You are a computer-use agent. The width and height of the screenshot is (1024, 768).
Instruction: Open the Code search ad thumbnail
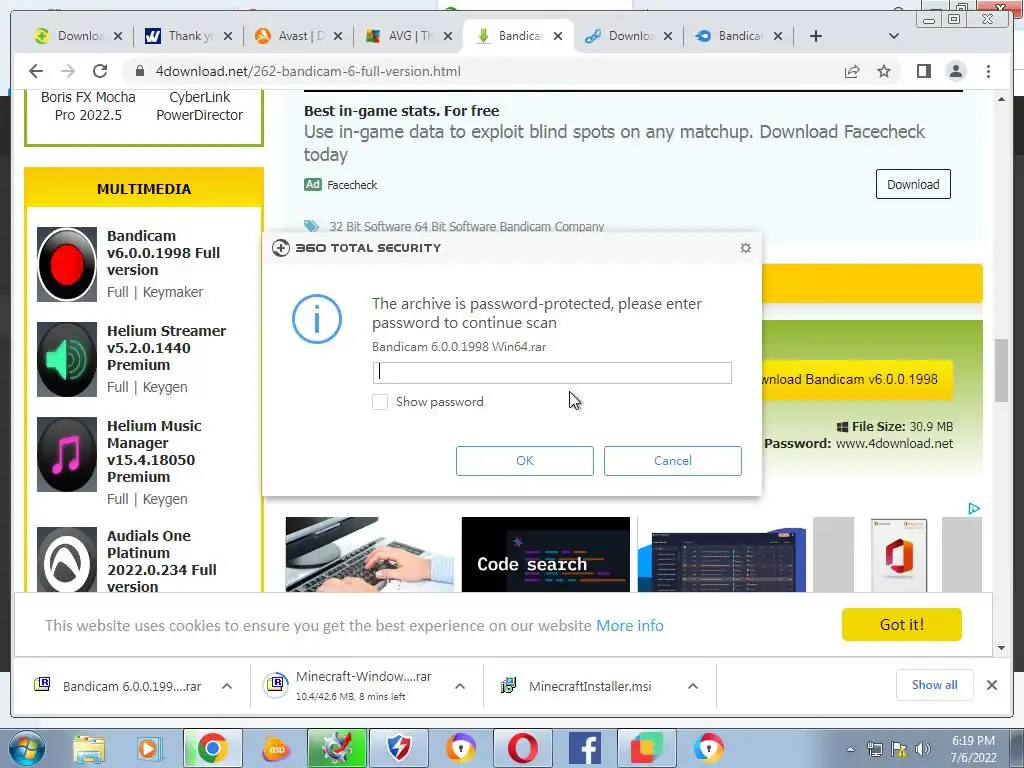coord(545,554)
